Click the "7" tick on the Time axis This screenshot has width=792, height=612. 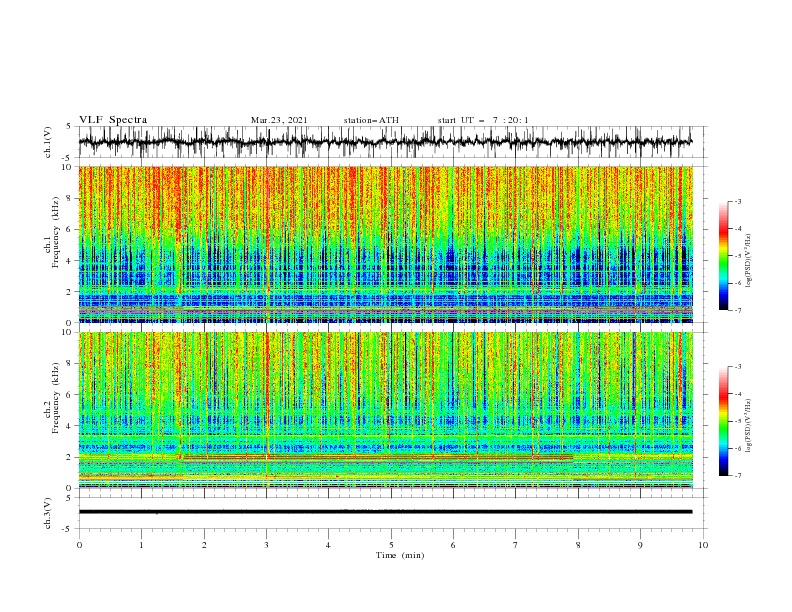click(x=516, y=545)
